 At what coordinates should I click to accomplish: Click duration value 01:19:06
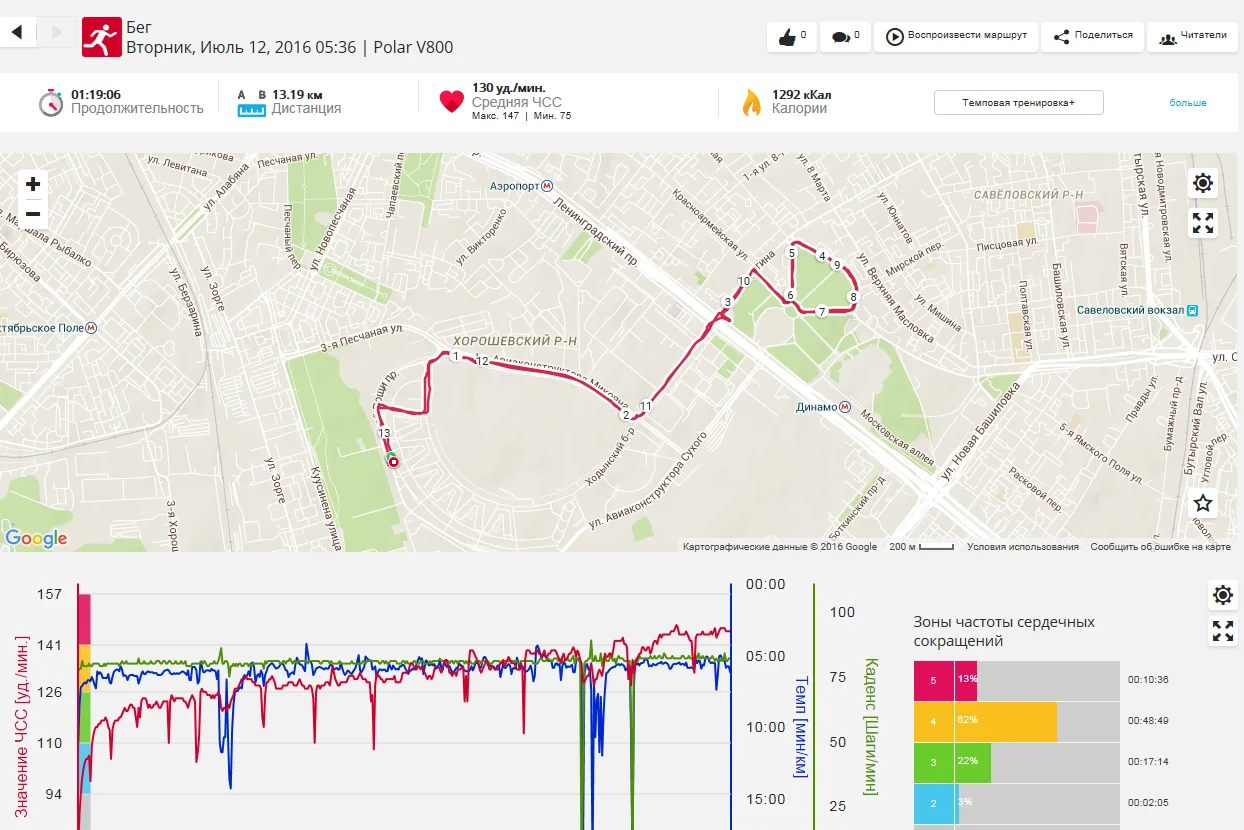[x=96, y=95]
